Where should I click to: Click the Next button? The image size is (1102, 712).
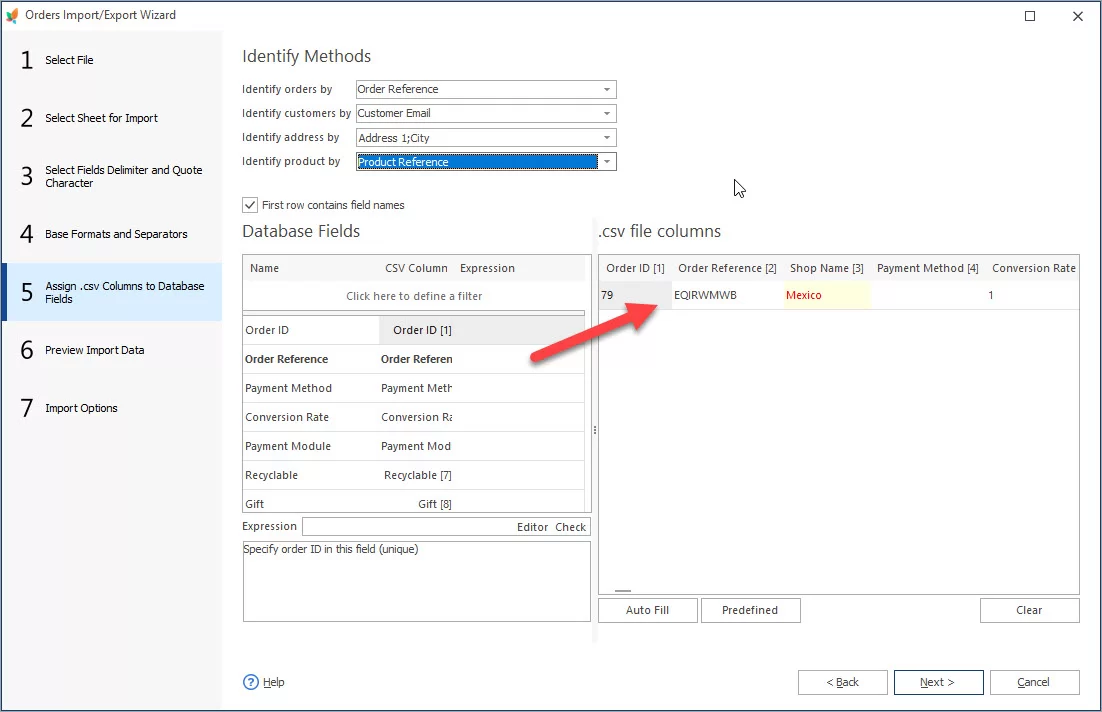938,682
